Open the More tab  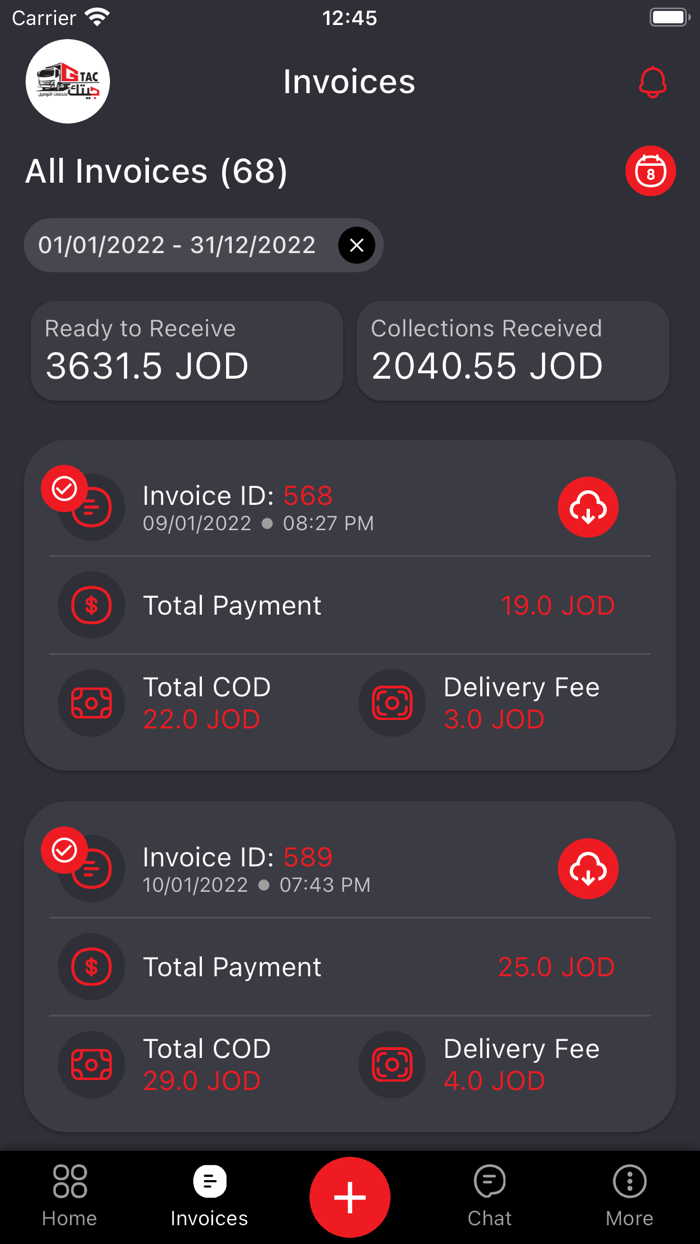pyautogui.click(x=630, y=1196)
